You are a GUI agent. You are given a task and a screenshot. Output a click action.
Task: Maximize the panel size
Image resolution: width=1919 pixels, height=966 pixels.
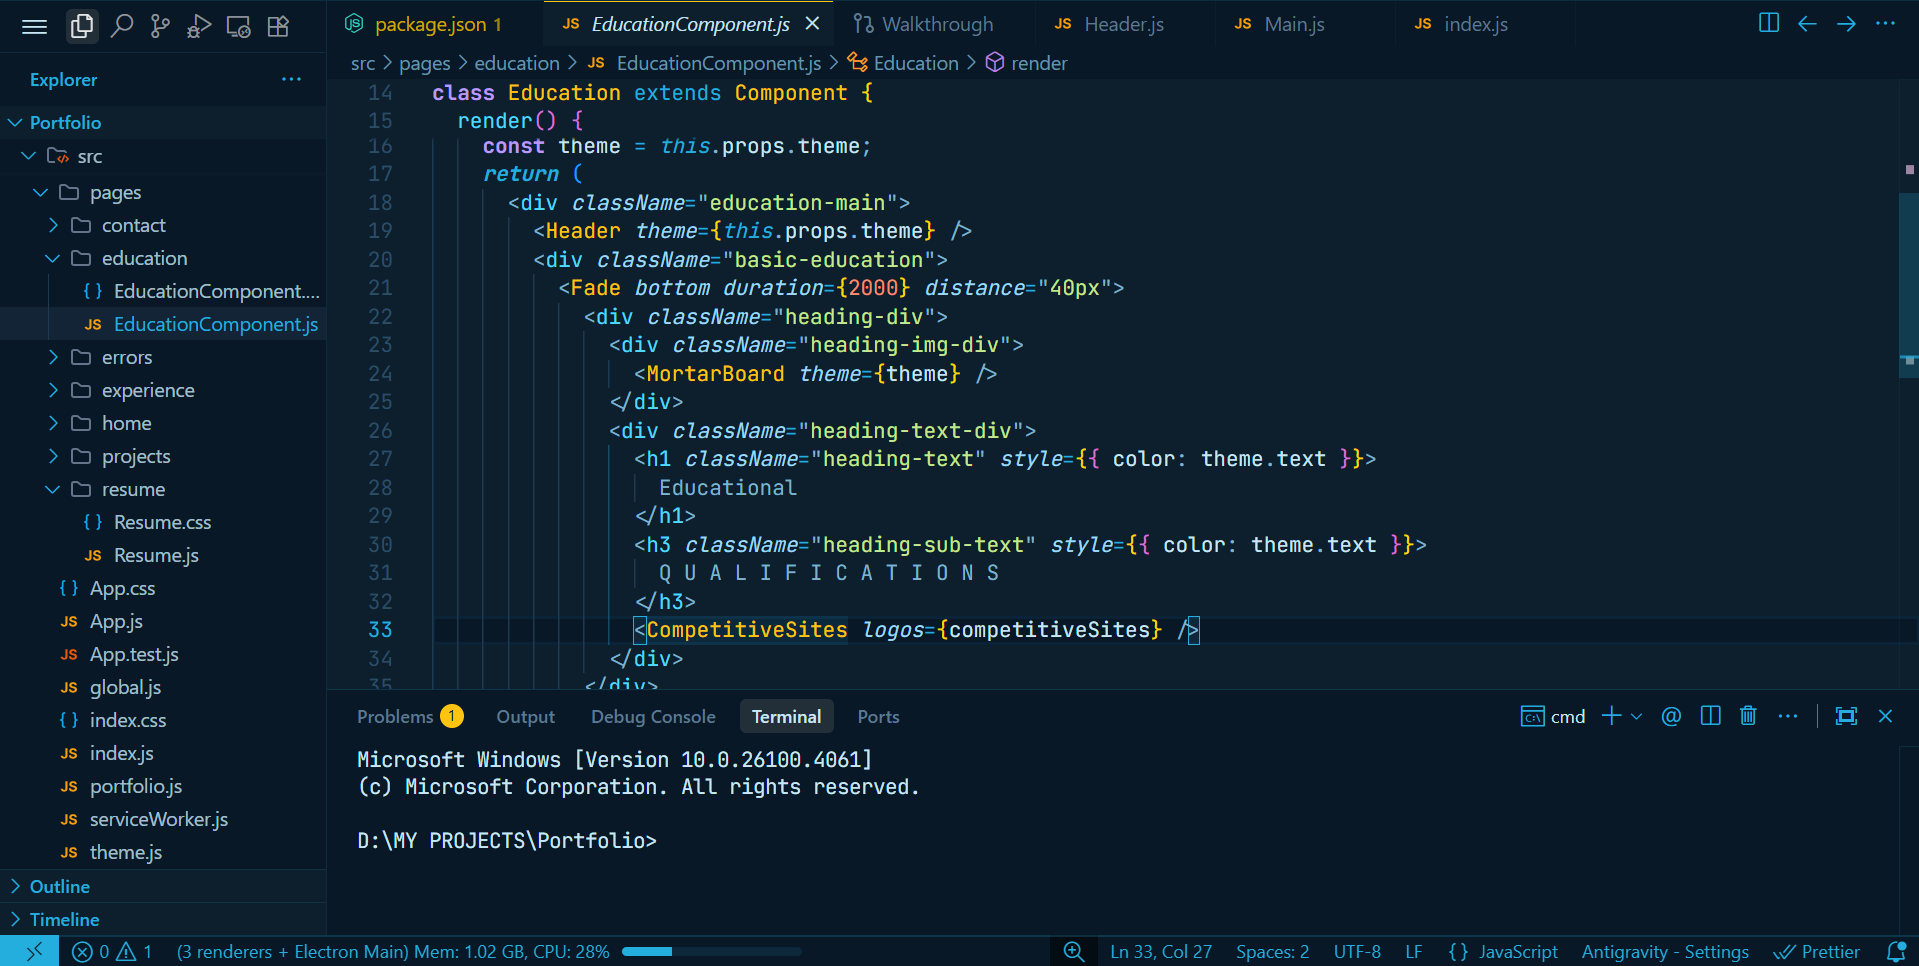(1846, 716)
